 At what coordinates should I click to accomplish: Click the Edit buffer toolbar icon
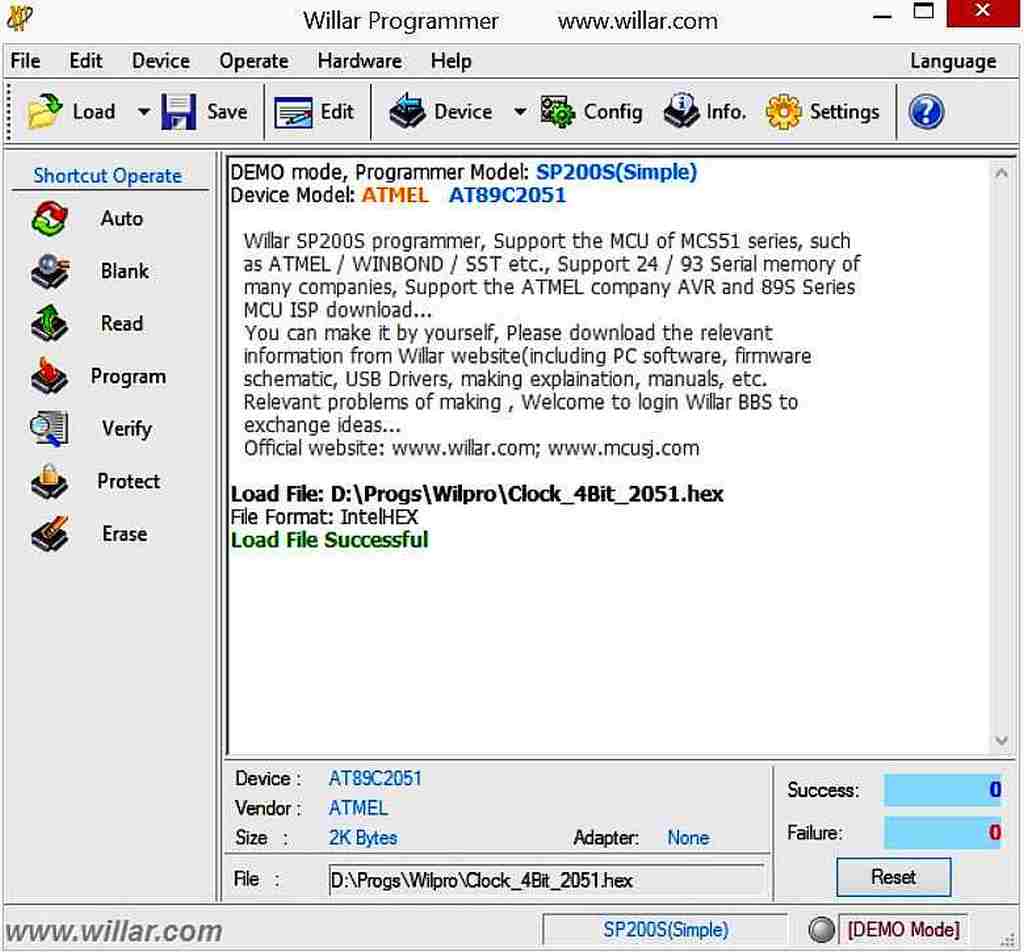(293, 112)
